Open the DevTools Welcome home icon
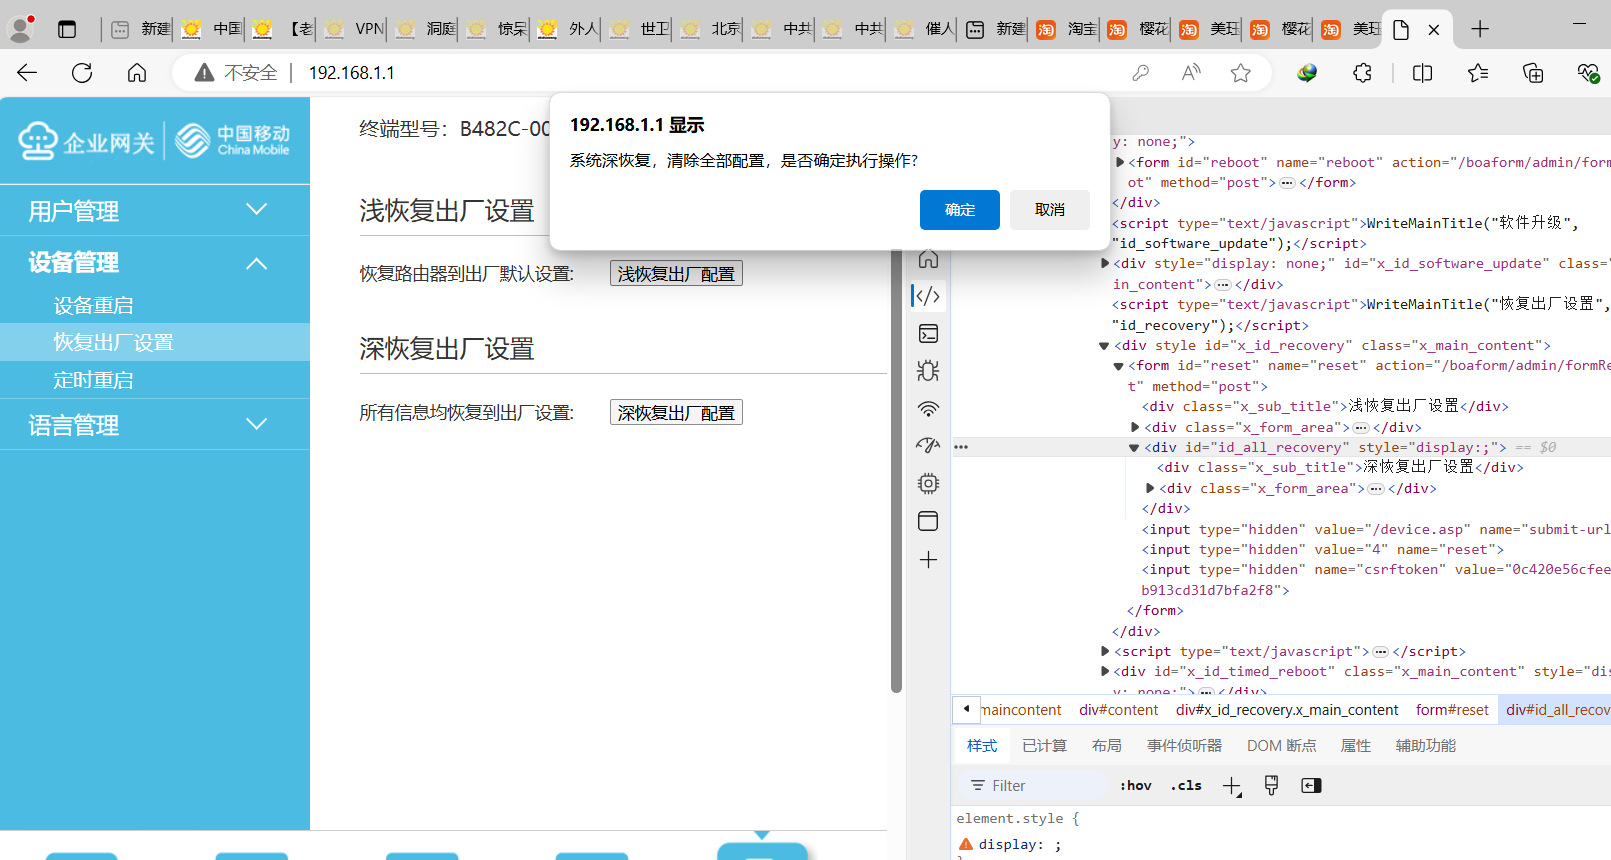Image resolution: width=1611 pixels, height=860 pixels. (x=928, y=259)
